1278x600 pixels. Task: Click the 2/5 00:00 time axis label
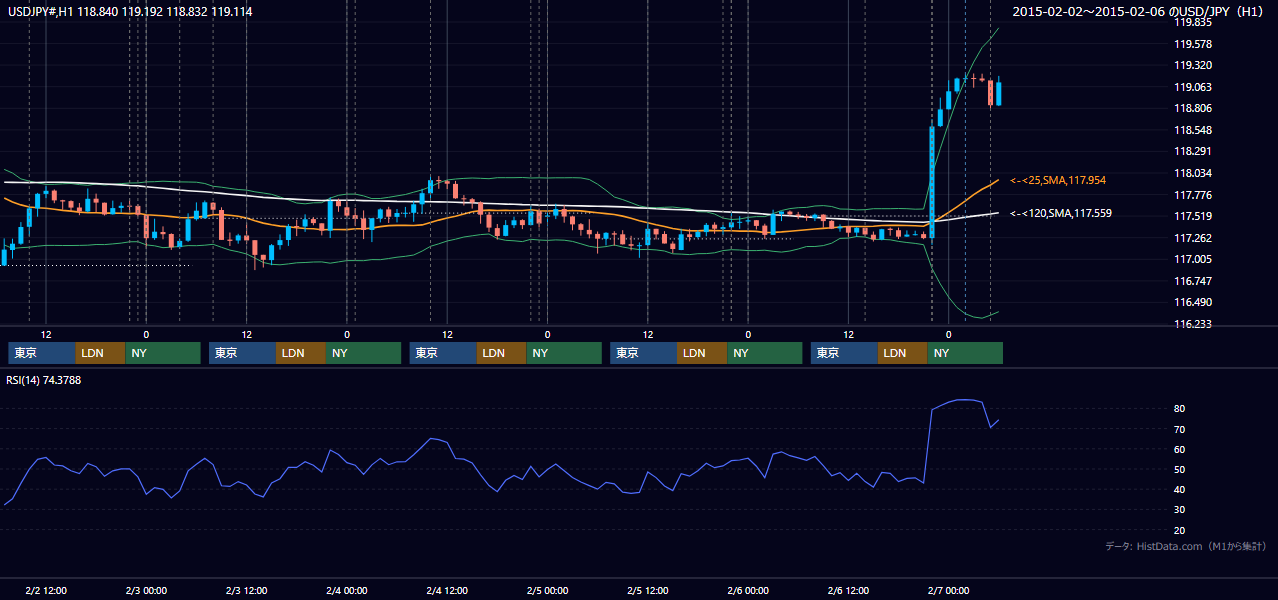547,591
